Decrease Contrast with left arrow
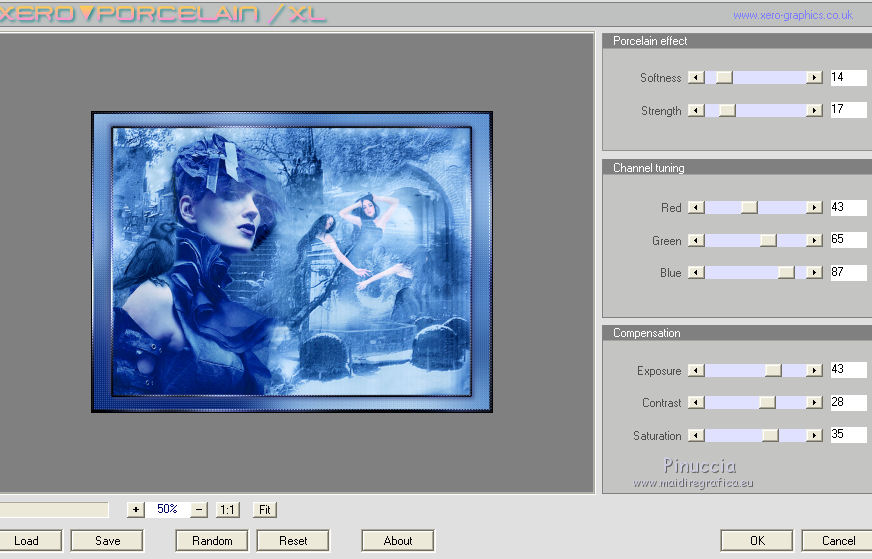Viewport: 872px width, 559px height. coord(696,403)
